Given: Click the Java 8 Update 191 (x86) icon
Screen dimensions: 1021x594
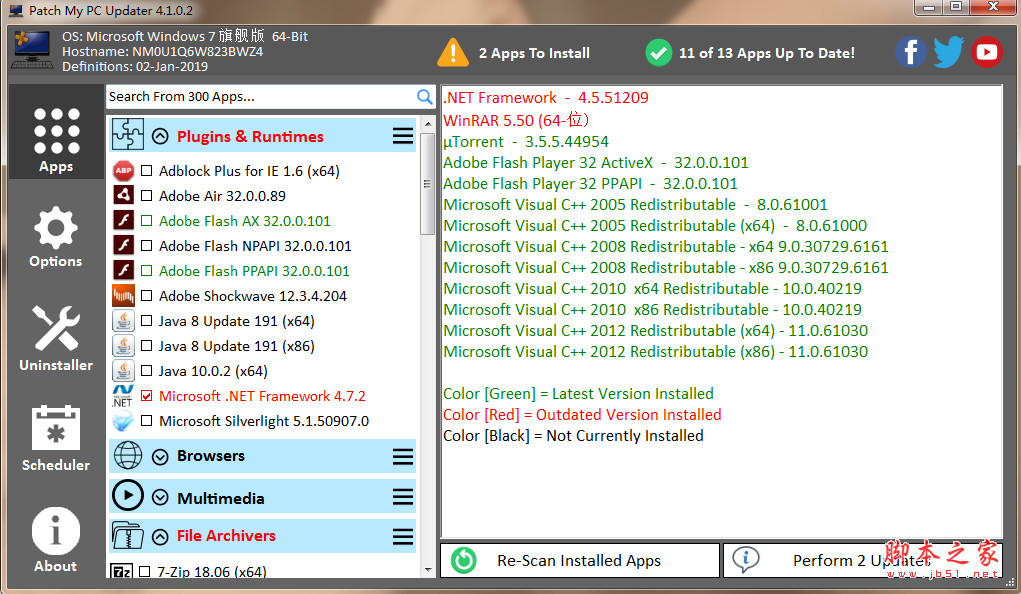Looking at the screenshot, I should pos(123,345).
